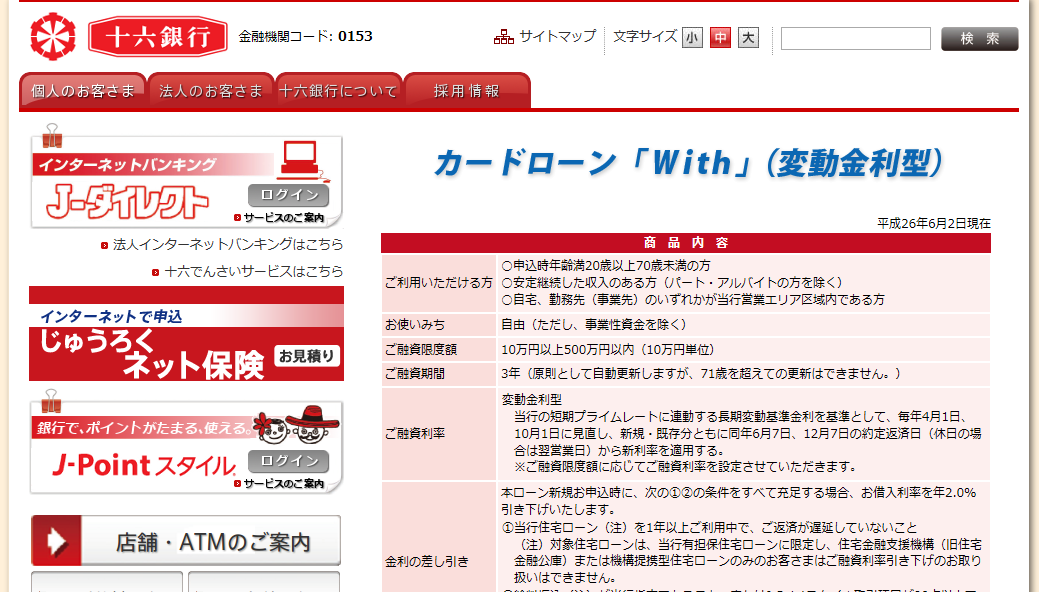1039x592 pixels.
Task: Set text size to 小
Action: [692, 38]
